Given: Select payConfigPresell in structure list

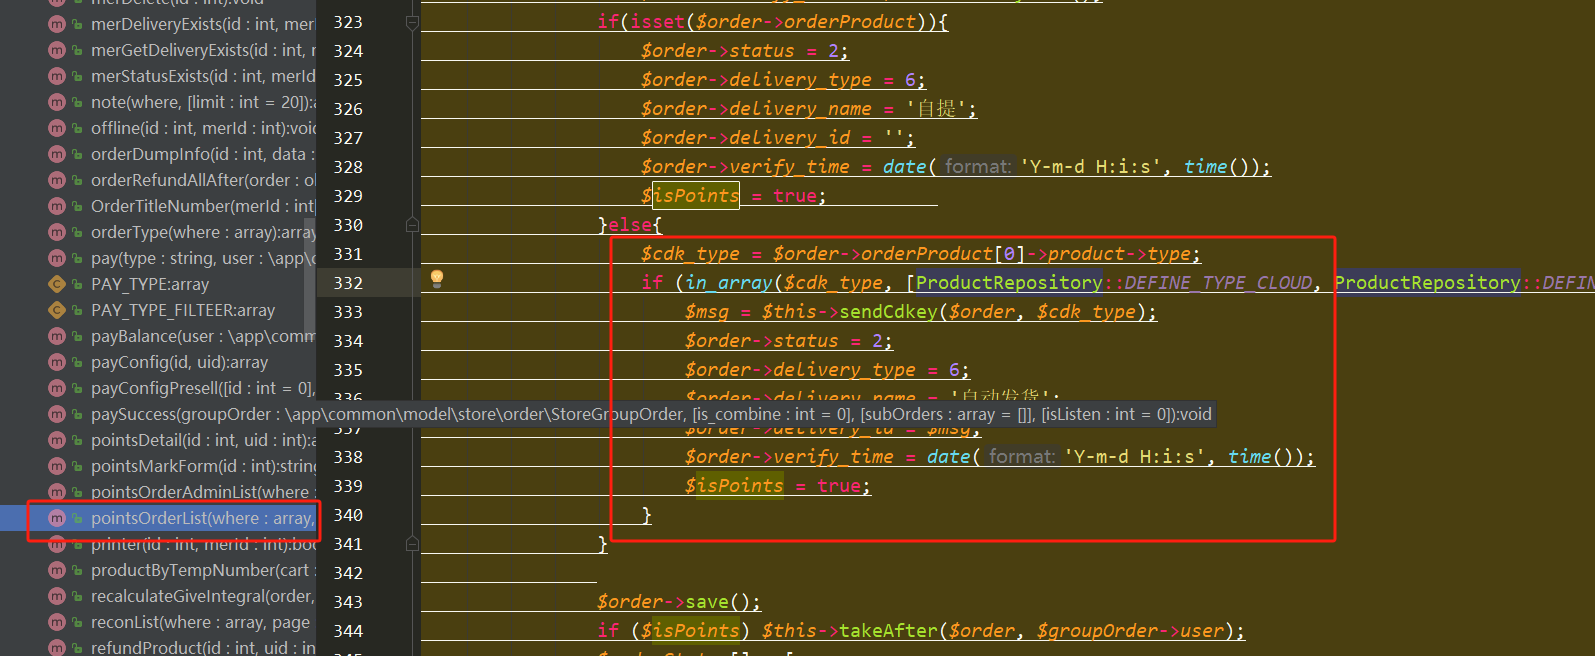Looking at the screenshot, I should tap(203, 388).
